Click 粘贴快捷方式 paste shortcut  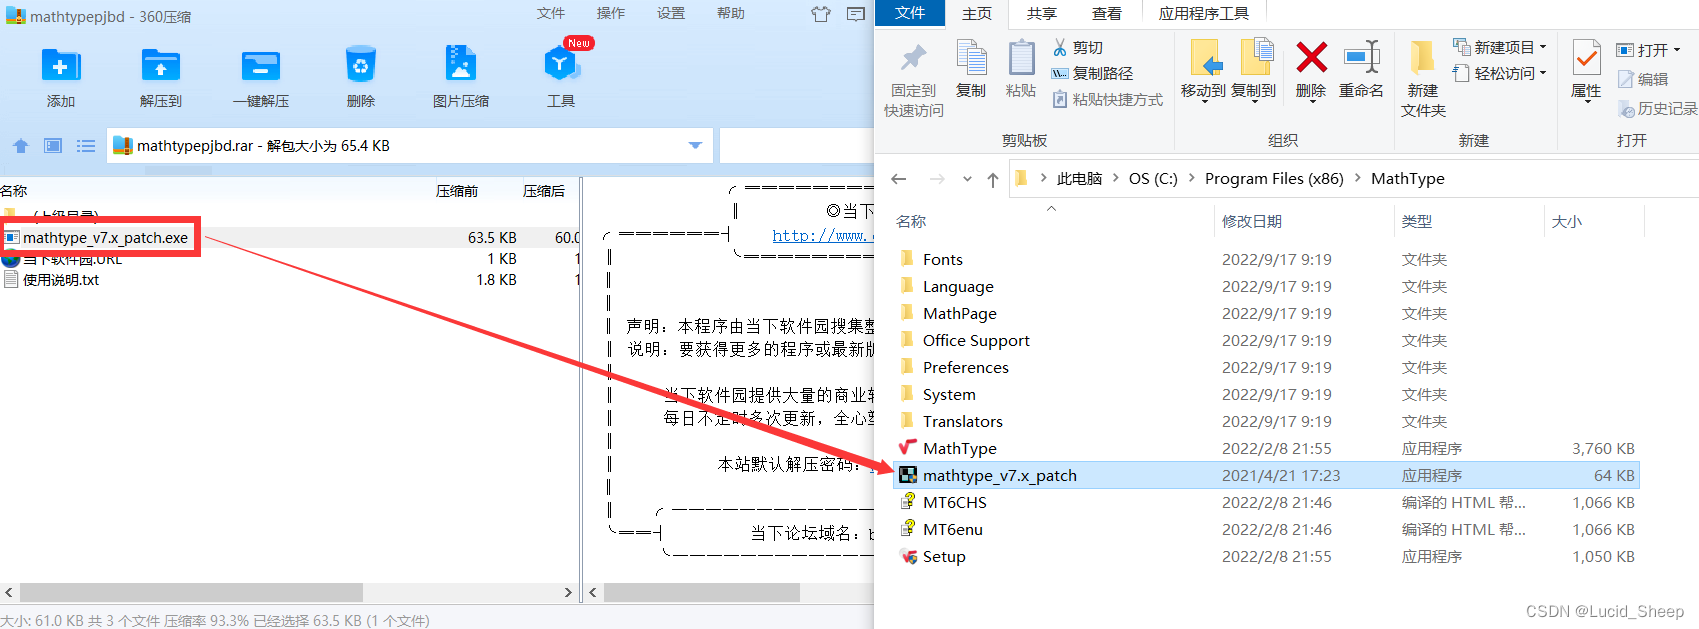tap(1108, 99)
